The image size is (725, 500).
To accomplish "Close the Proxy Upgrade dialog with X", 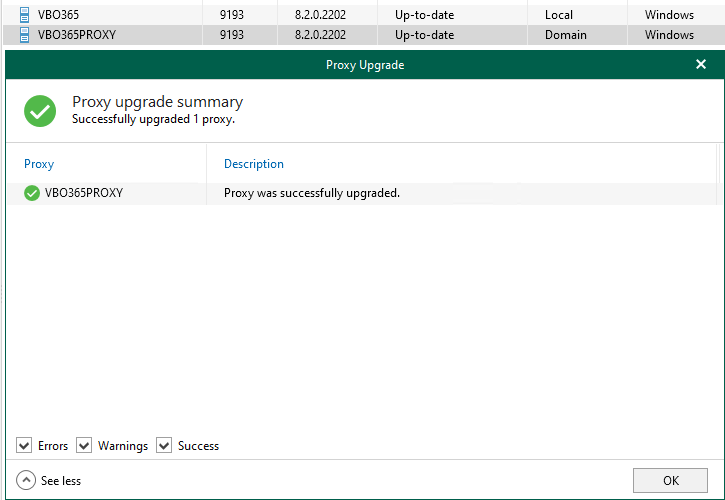I will [x=701, y=65].
